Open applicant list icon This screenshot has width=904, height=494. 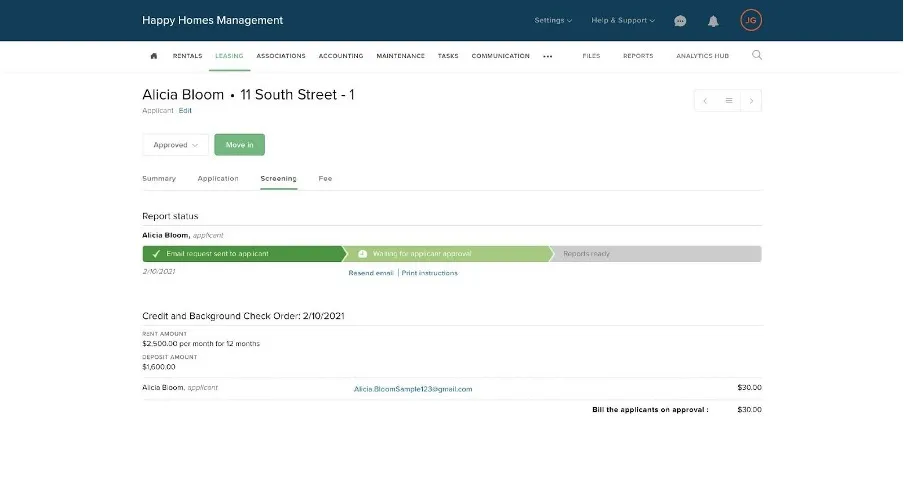click(x=729, y=101)
